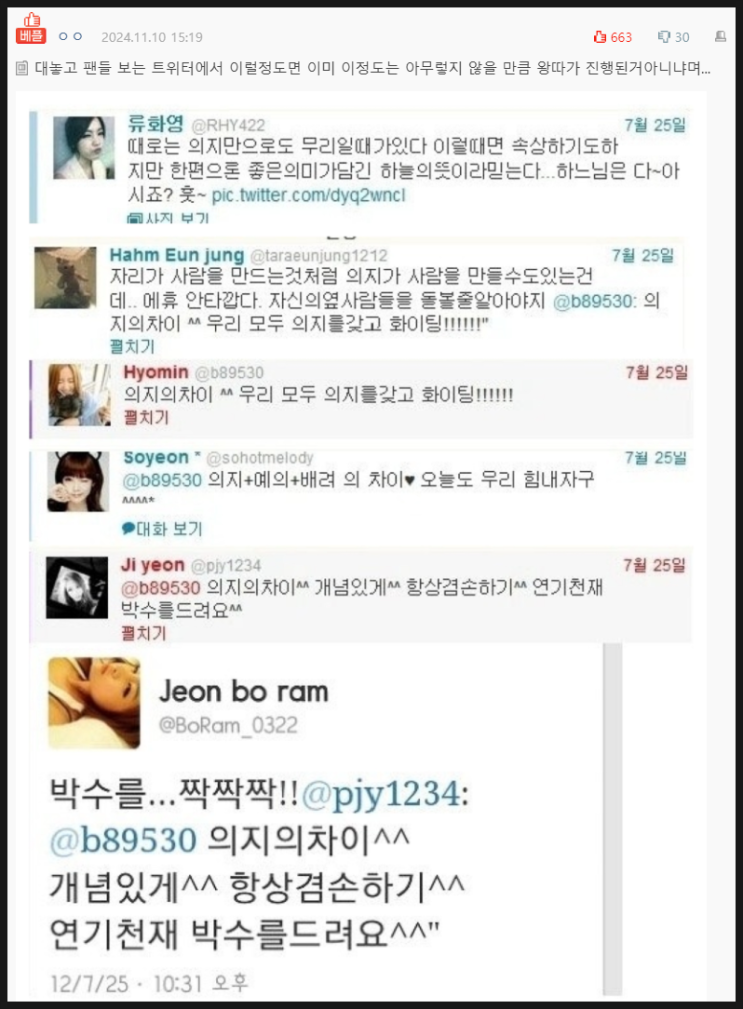The image size is (743, 1009).
Task: Open the @taraeunjung1212 handle
Action: pos(318,255)
